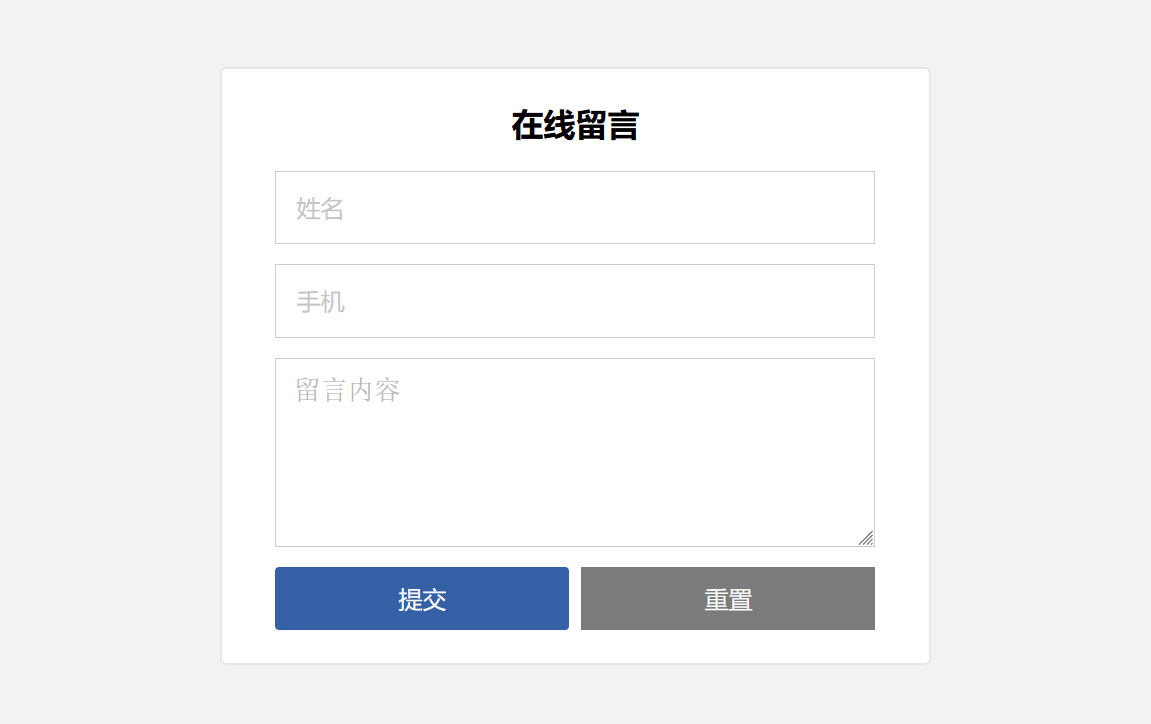Focus the 姓名 name input field
The image size is (1151, 724).
575,208
